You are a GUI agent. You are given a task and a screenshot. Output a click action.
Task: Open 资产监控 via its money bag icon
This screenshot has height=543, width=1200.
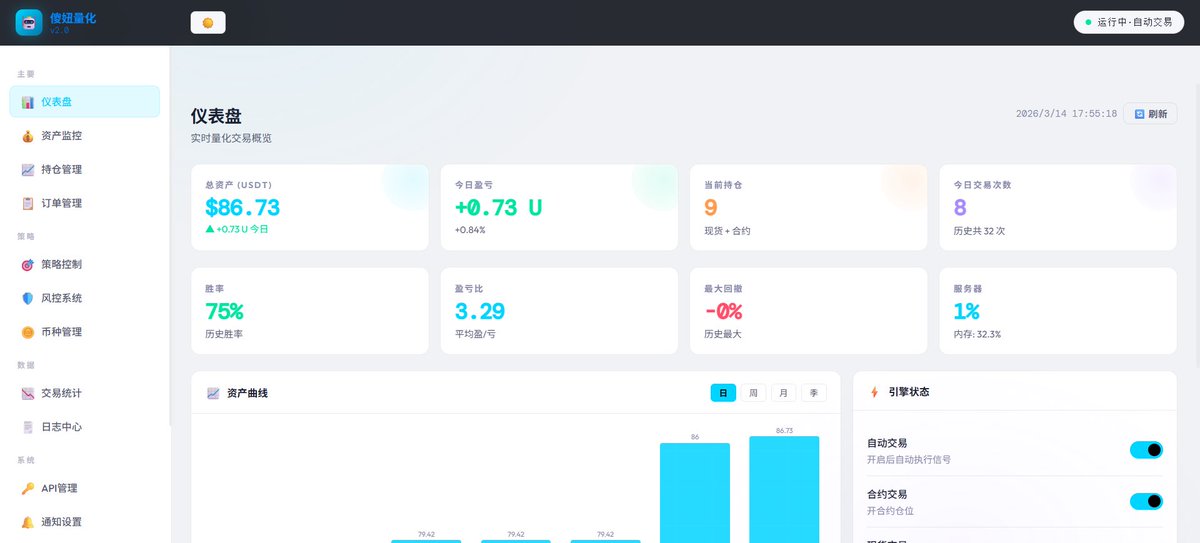pos(28,136)
